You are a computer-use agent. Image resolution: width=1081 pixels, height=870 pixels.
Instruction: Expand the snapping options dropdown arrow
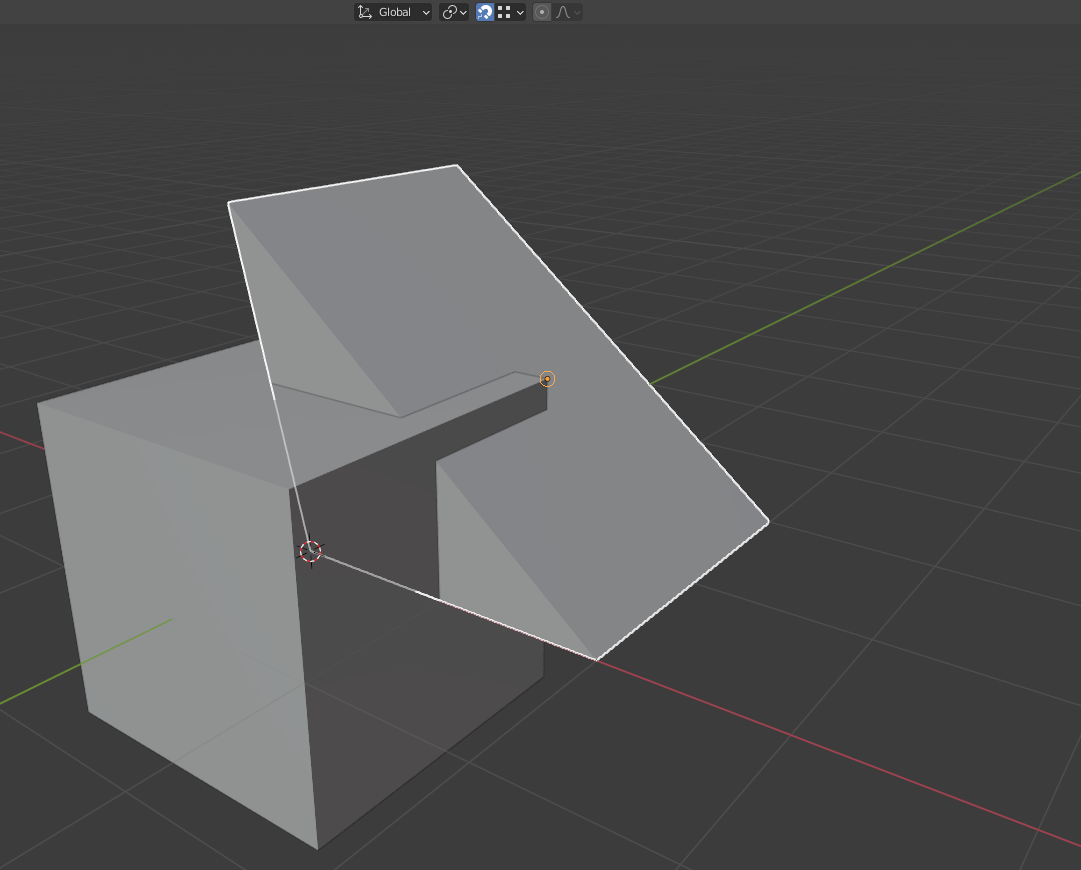(520, 12)
